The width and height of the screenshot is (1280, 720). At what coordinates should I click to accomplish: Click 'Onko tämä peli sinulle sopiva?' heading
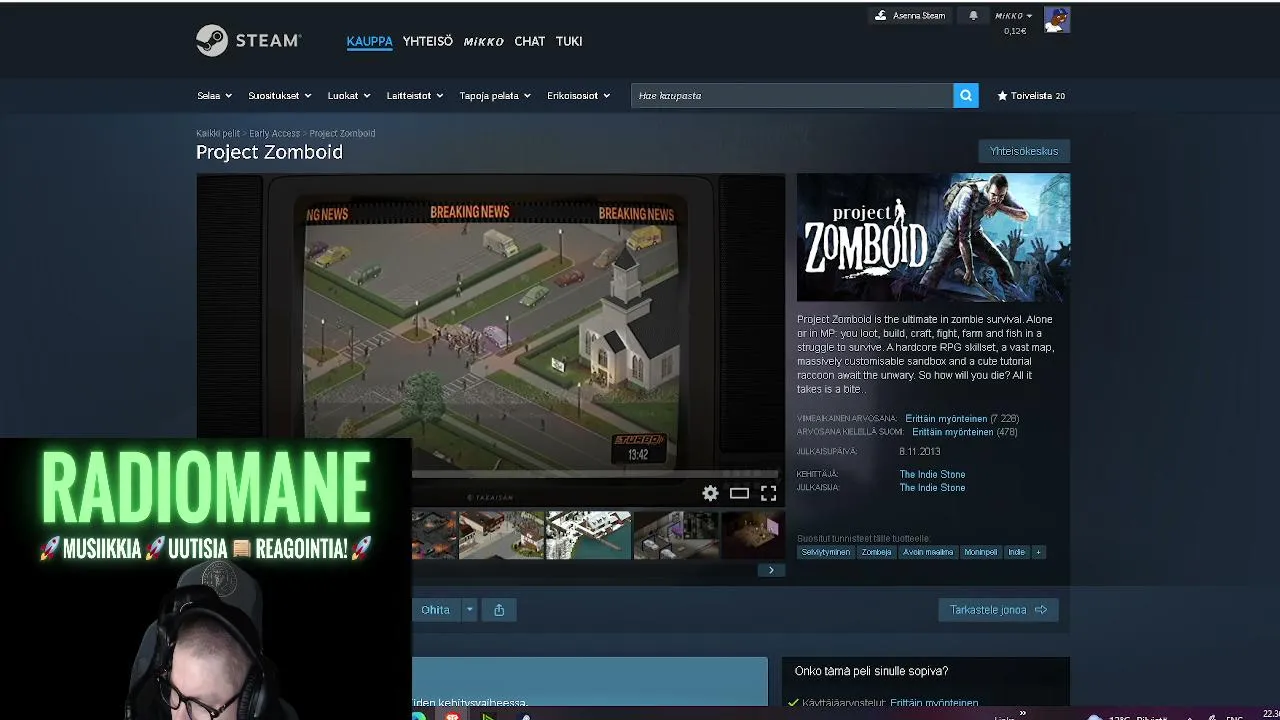871,671
